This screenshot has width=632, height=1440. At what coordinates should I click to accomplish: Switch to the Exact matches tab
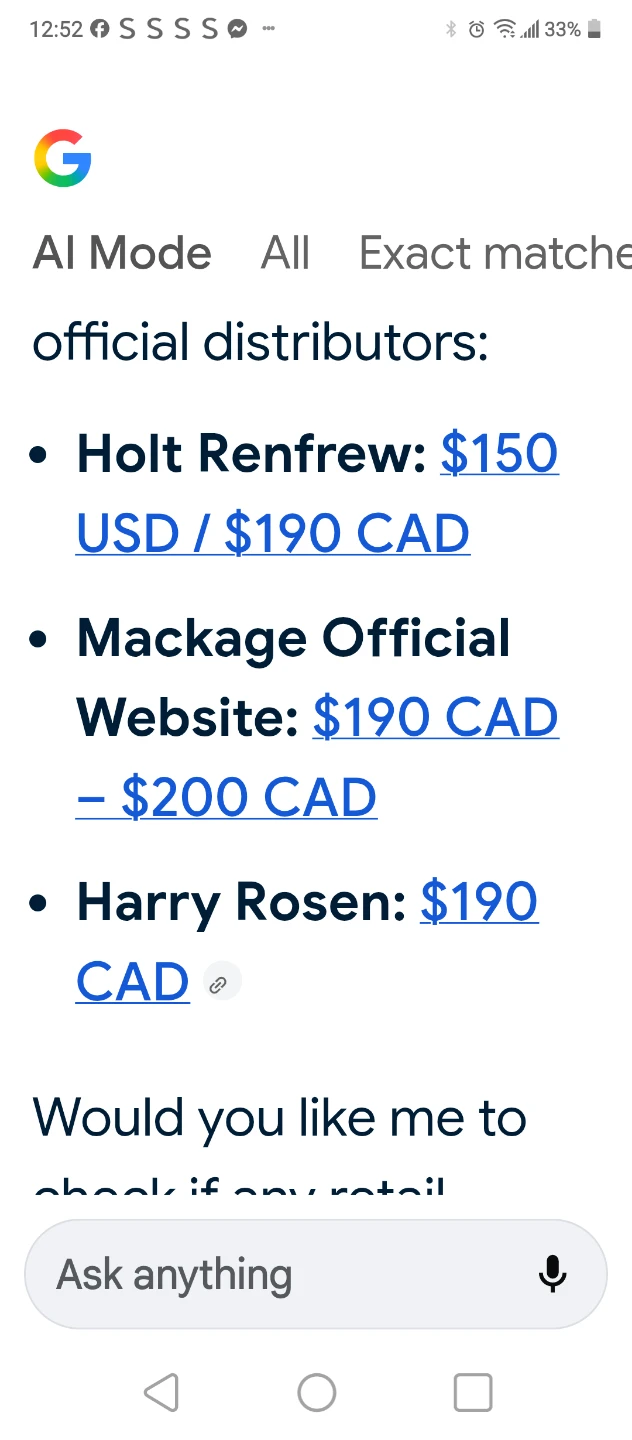495,253
